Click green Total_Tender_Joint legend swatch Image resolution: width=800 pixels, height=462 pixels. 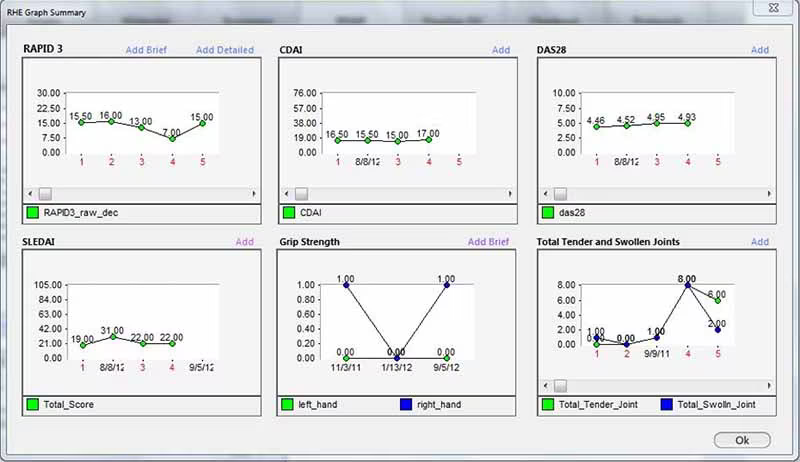point(548,404)
